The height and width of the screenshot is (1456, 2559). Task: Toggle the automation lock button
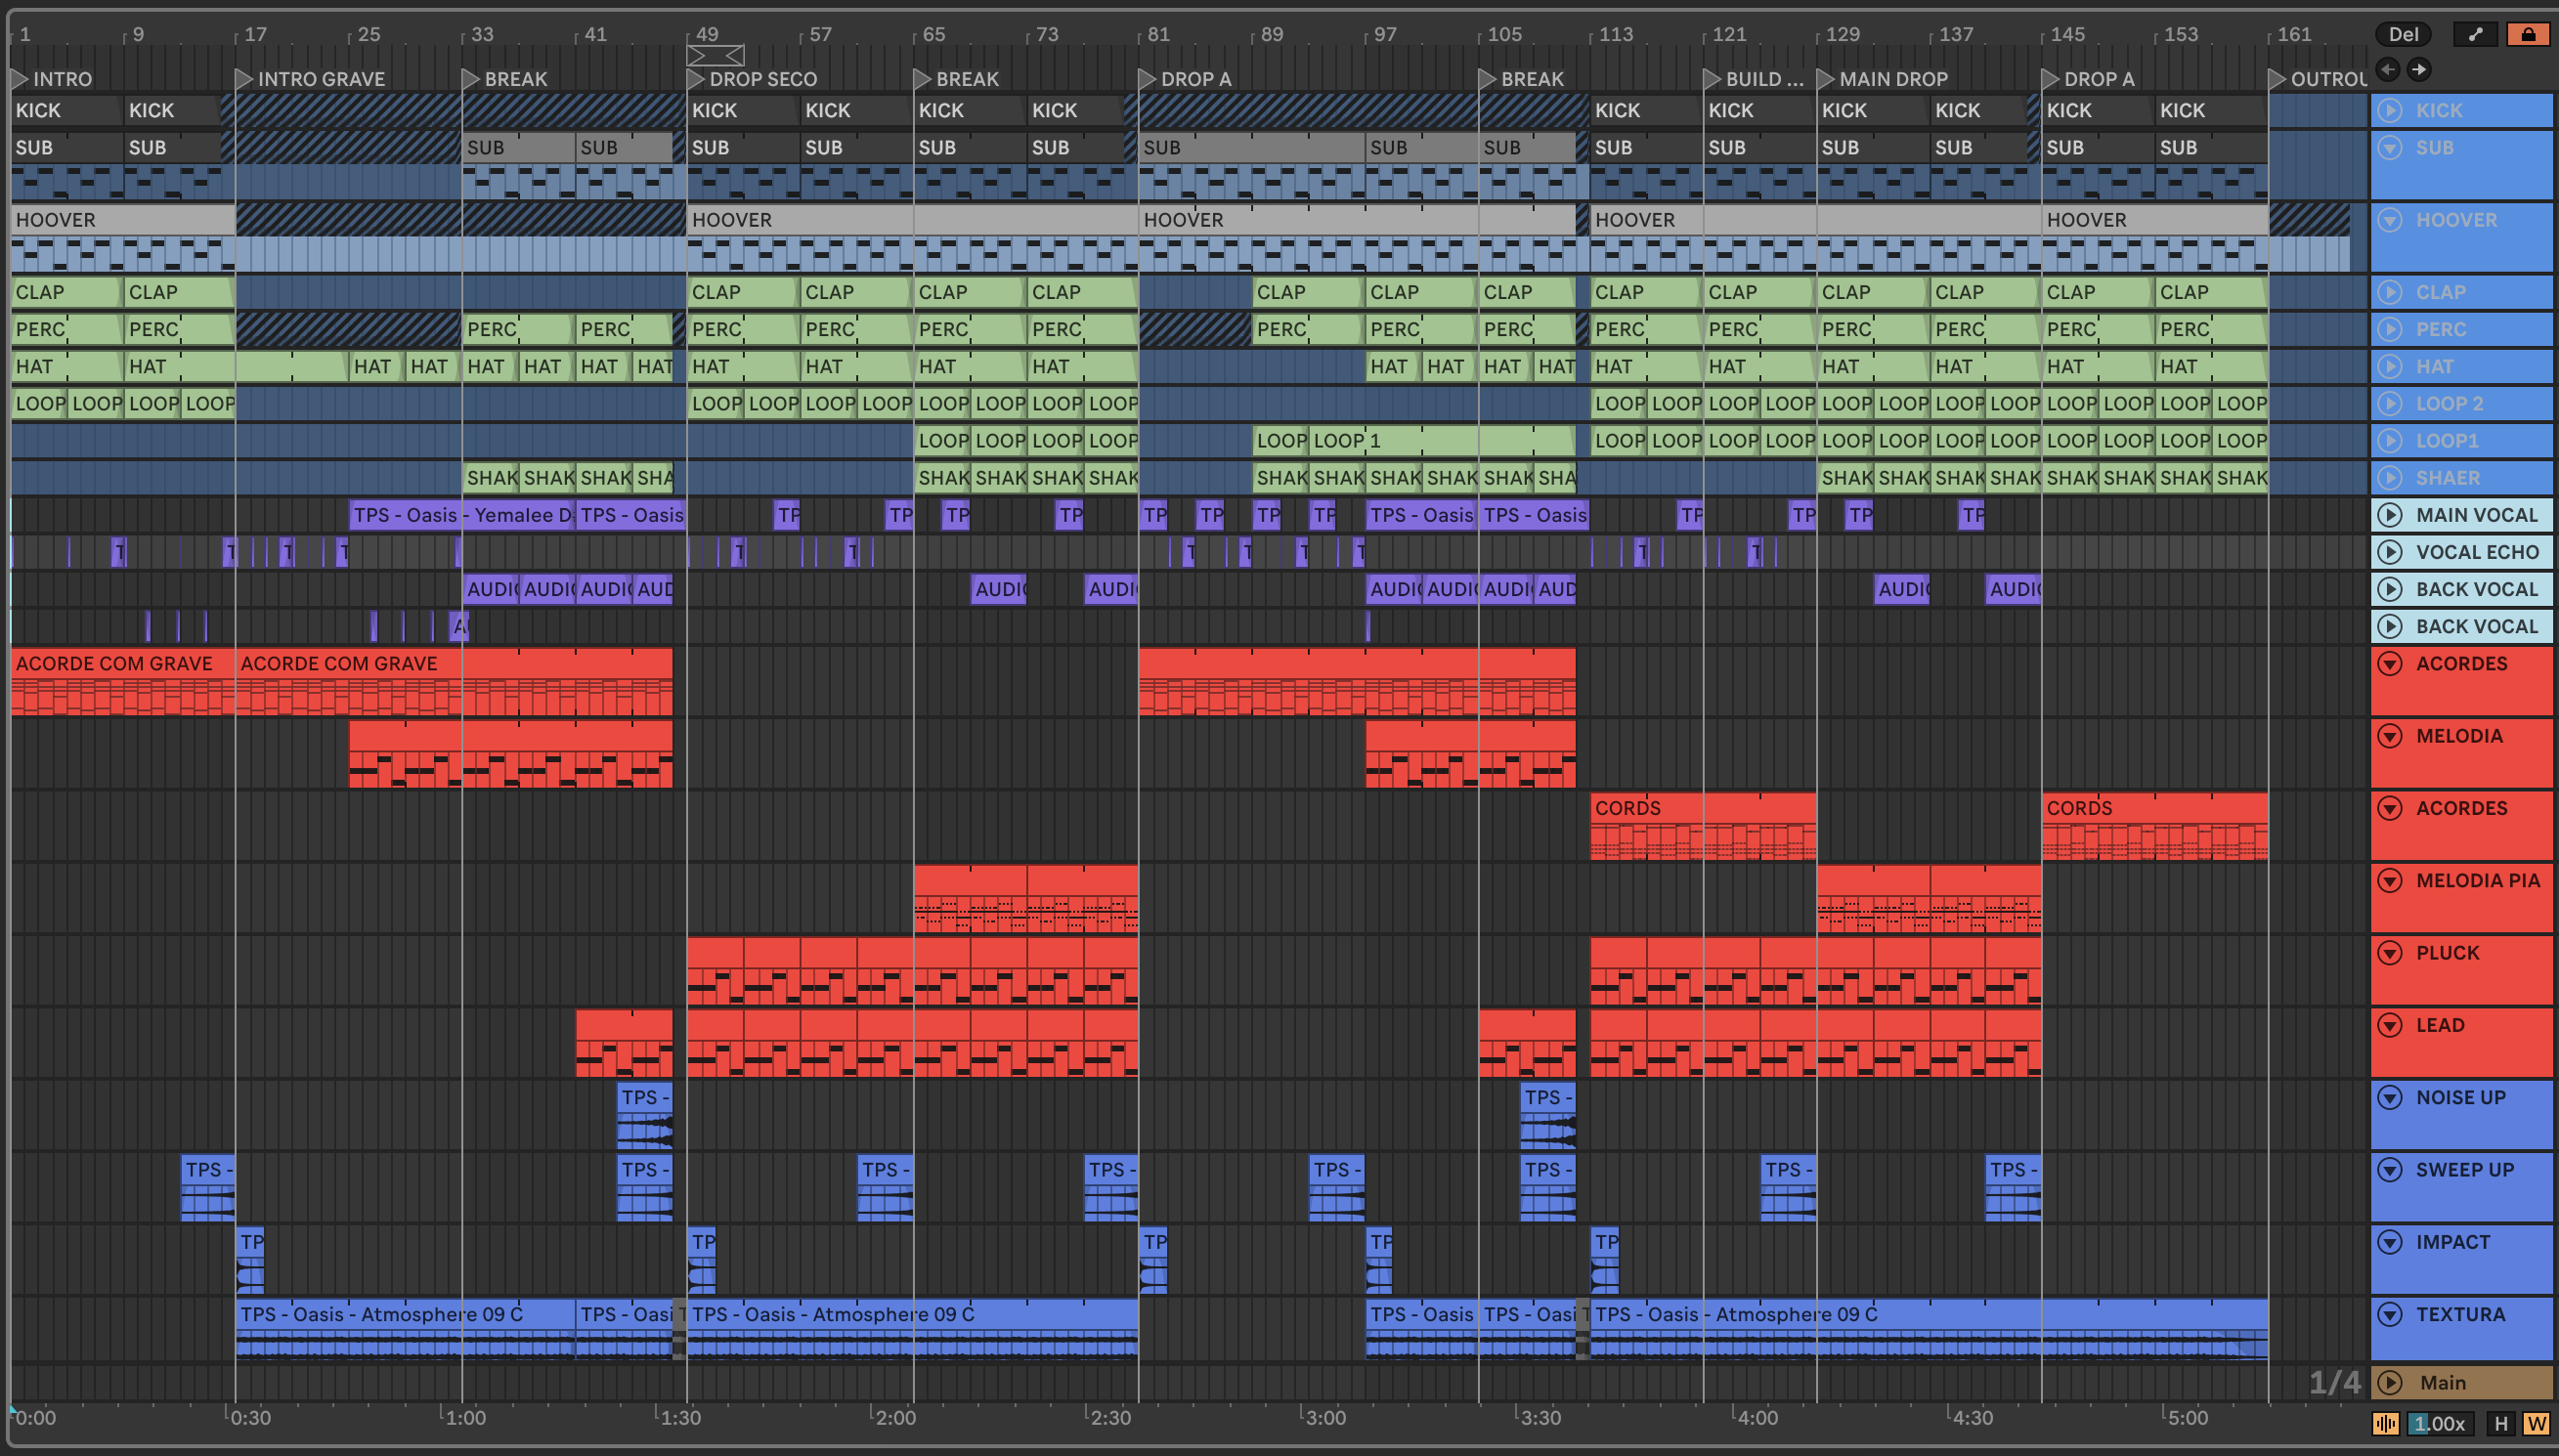pyautogui.click(x=2528, y=34)
